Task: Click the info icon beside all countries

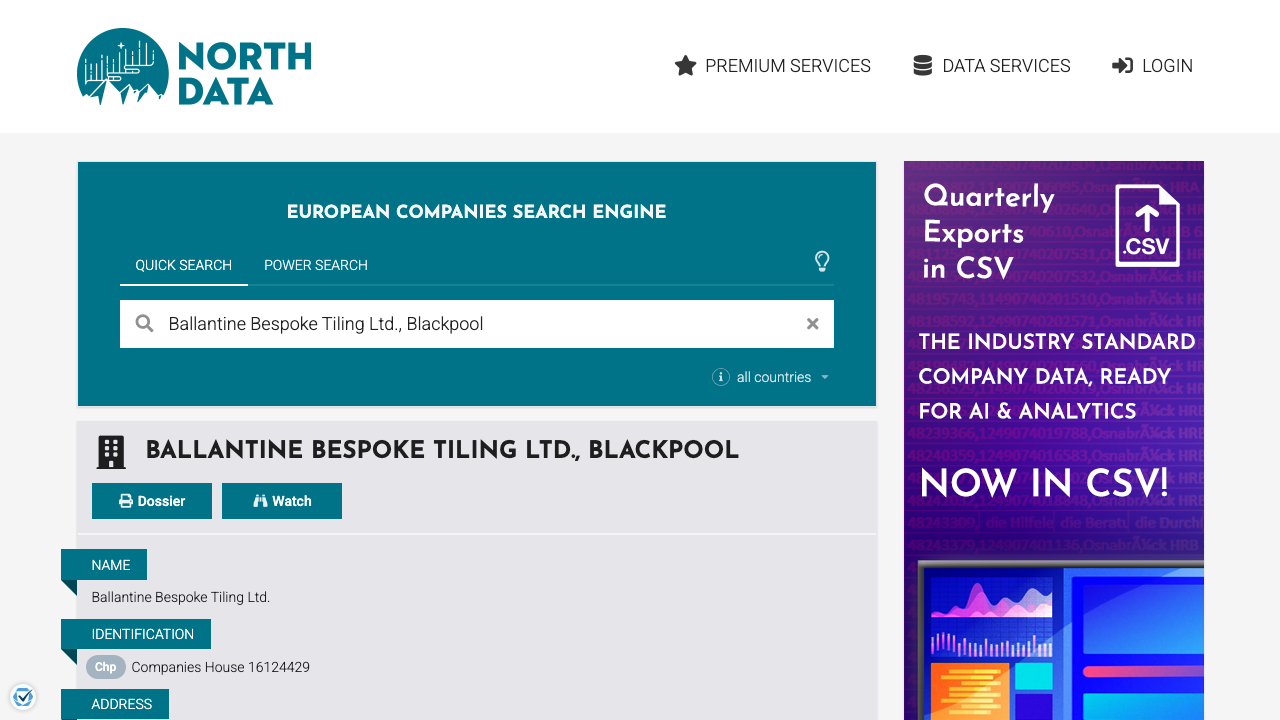Action: point(720,377)
